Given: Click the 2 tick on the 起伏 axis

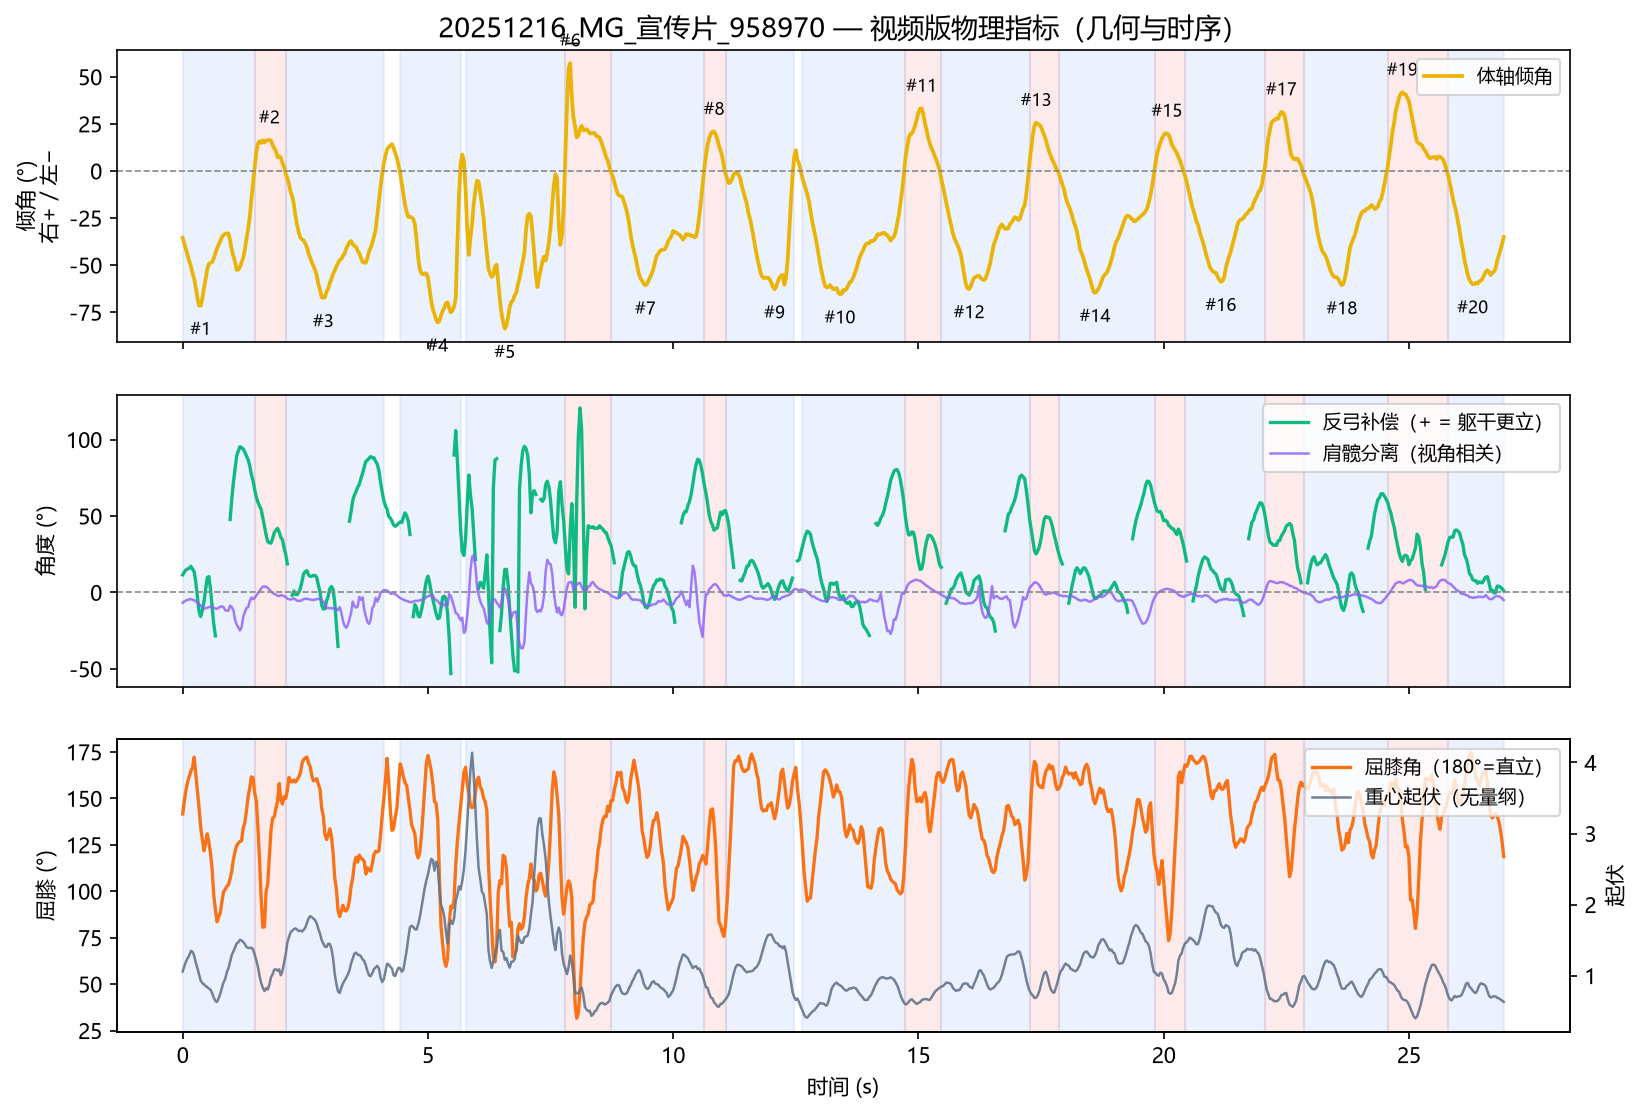Looking at the screenshot, I should pos(1590,906).
